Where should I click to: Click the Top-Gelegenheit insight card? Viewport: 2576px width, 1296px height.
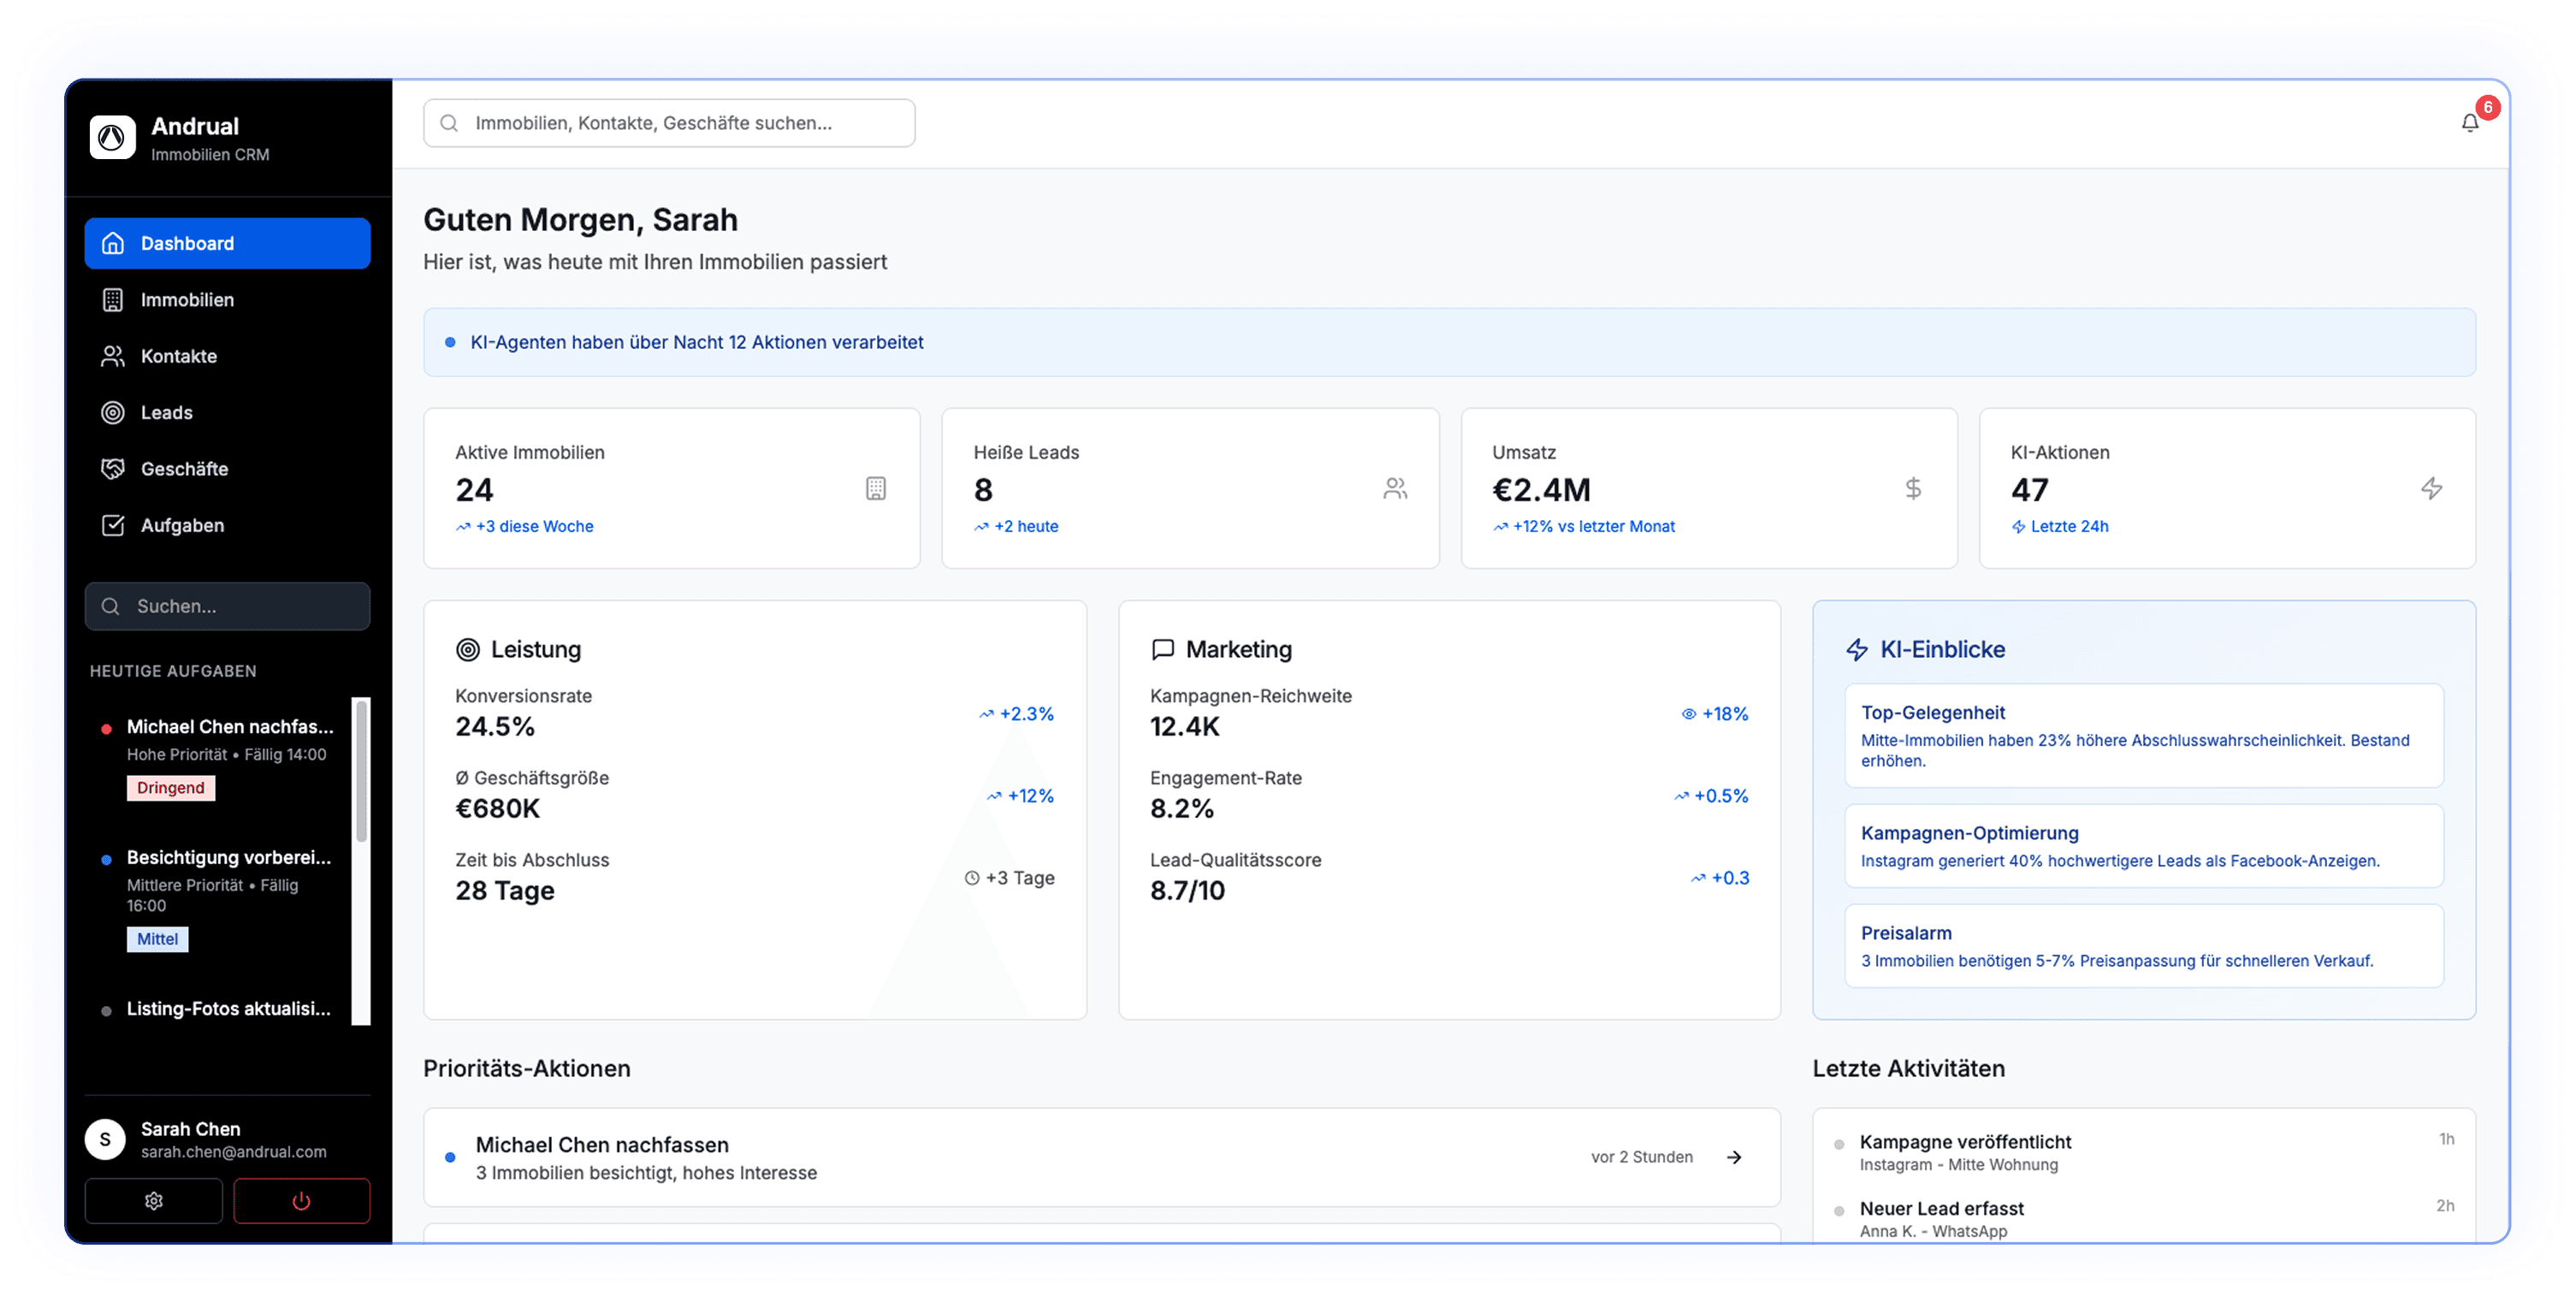pyautogui.click(x=2143, y=736)
